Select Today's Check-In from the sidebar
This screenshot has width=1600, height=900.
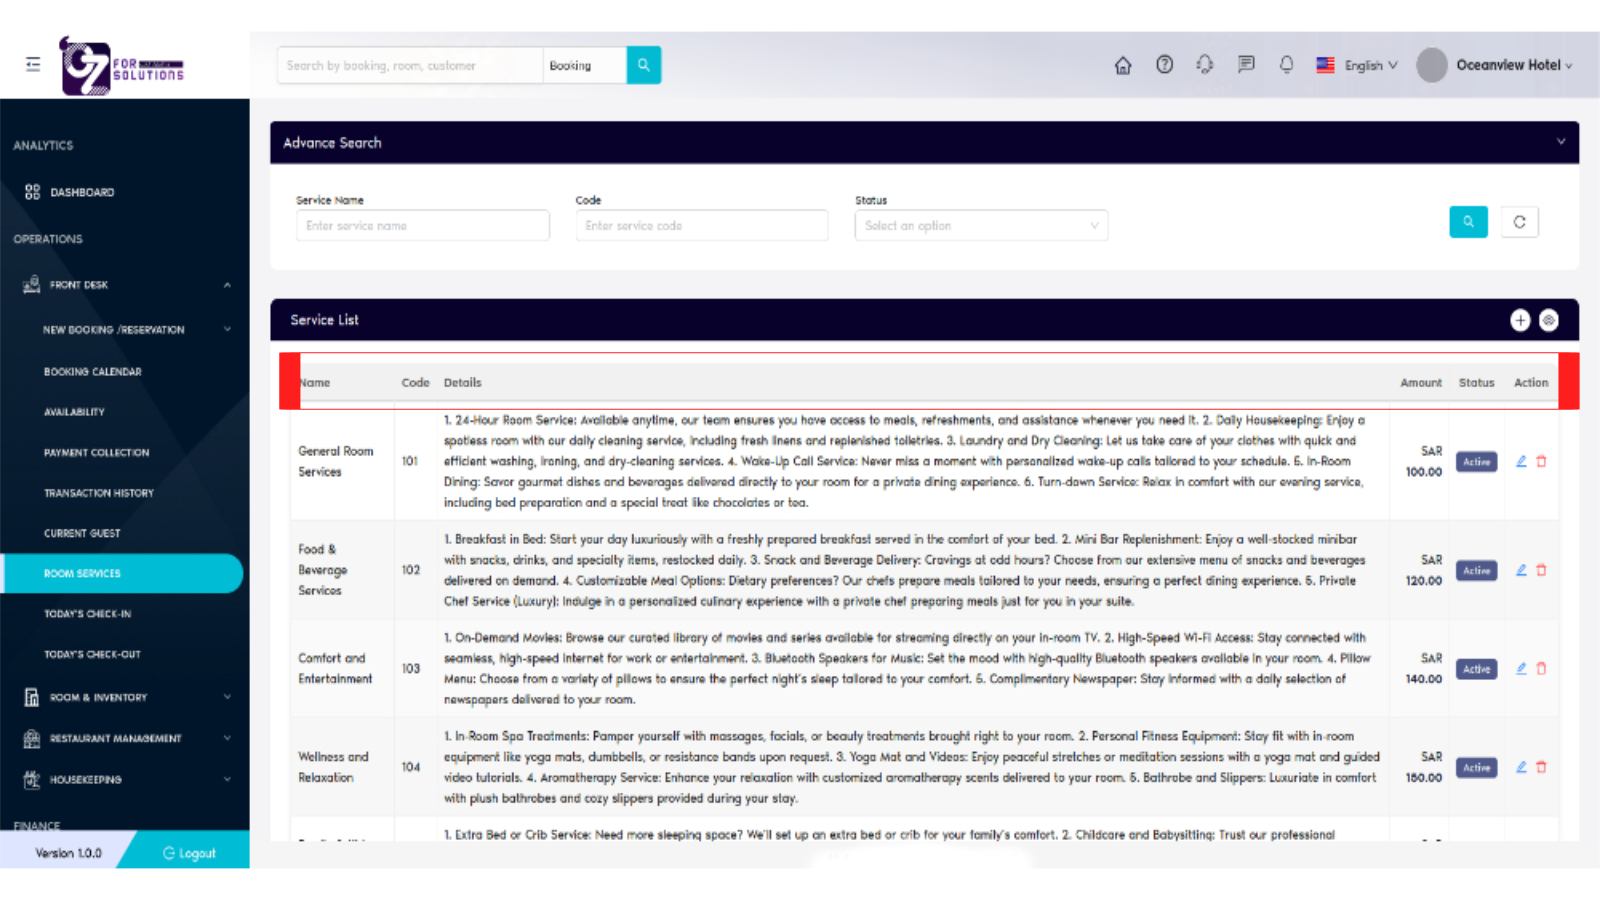87,613
